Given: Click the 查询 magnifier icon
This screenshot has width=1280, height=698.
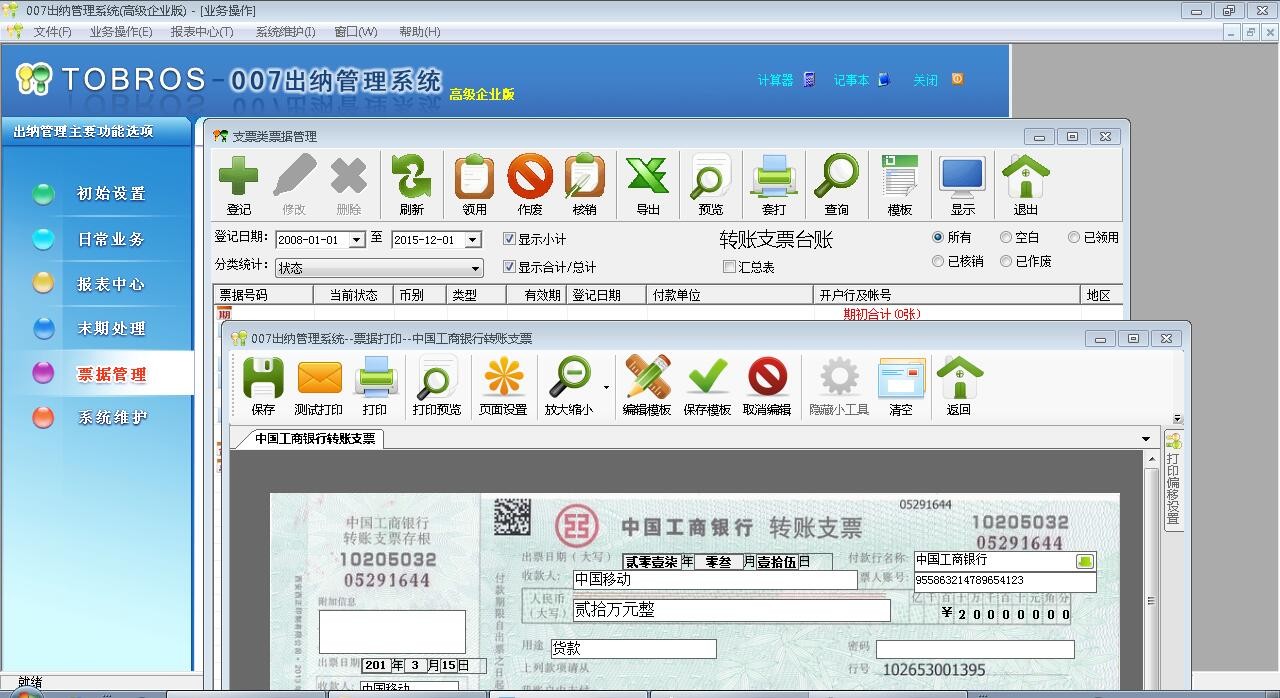Looking at the screenshot, I should click(837, 177).
